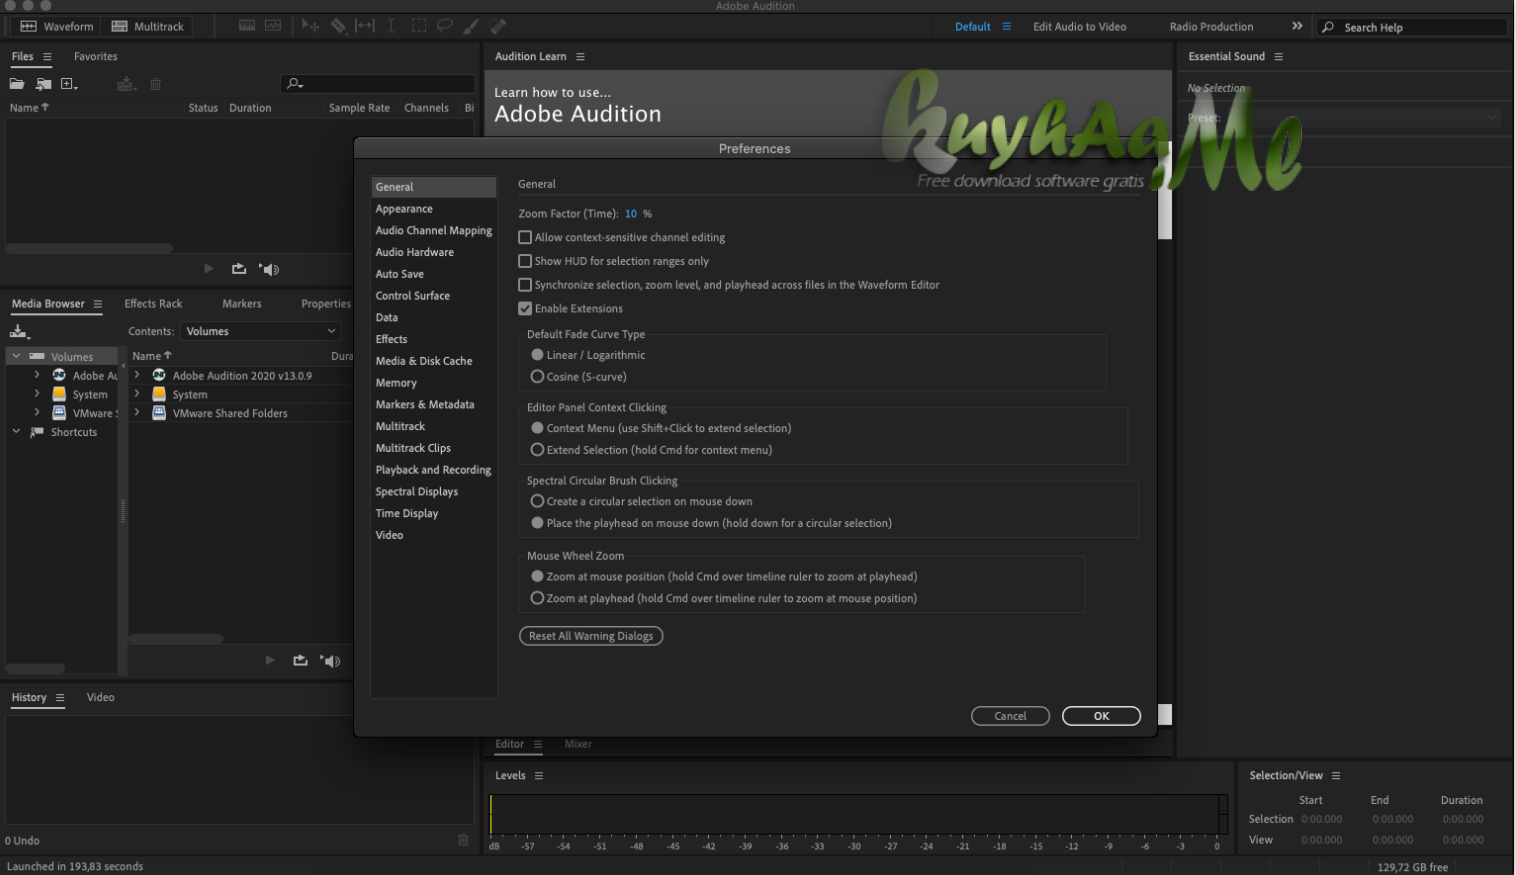Viewport: 1516px width, 875px height.
Task: Switch to the Waveform editor button
Action: [x=57, y=26]
